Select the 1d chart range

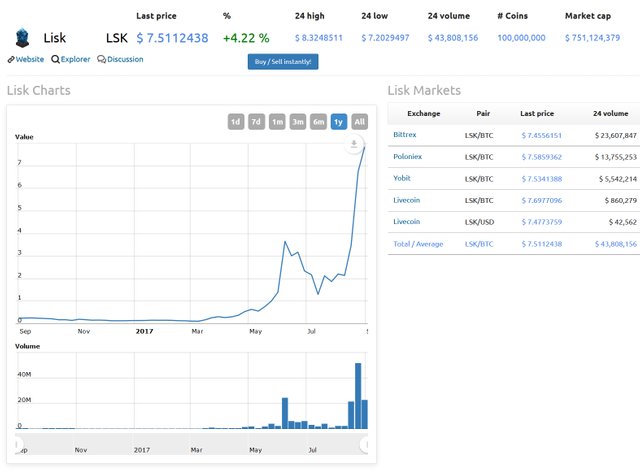point(236,122)
